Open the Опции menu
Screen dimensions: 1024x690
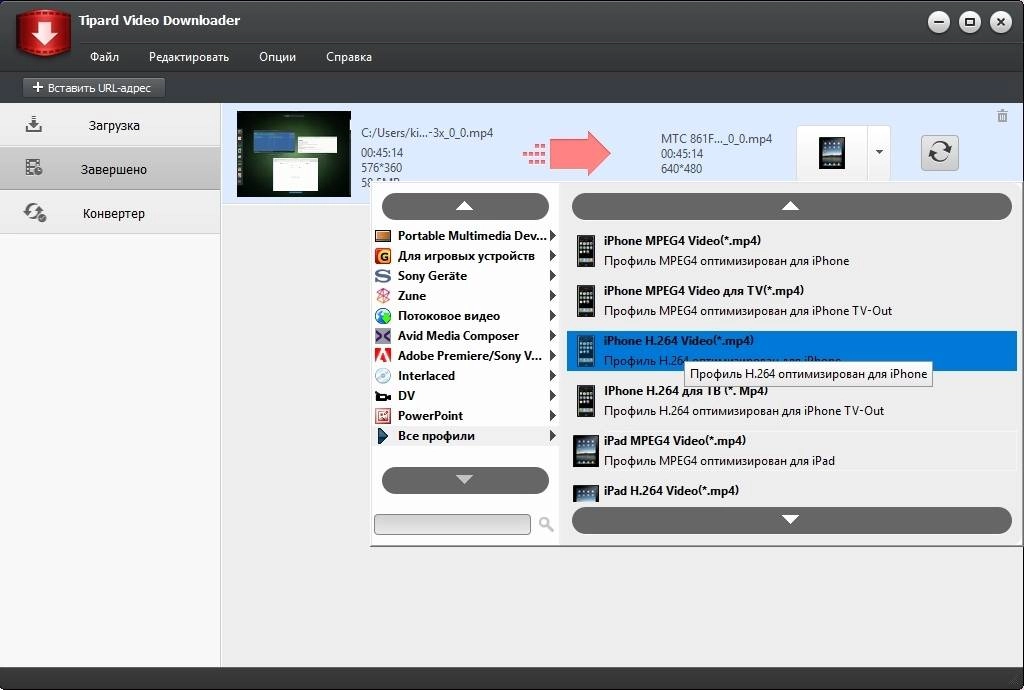pos(277,57)
